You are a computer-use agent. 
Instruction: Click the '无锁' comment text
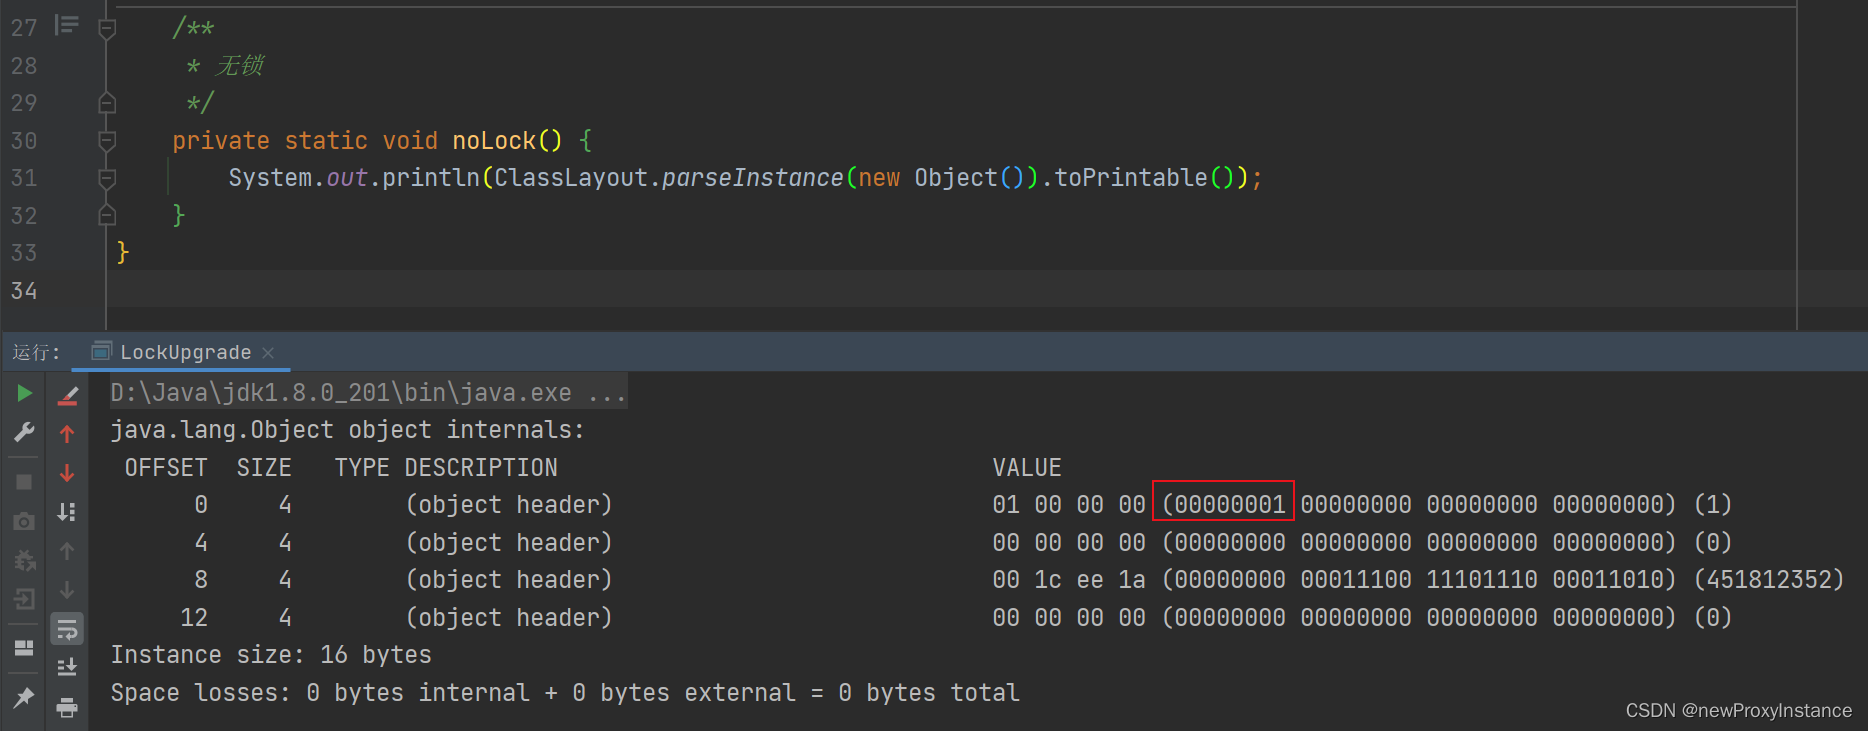point(241,66)
